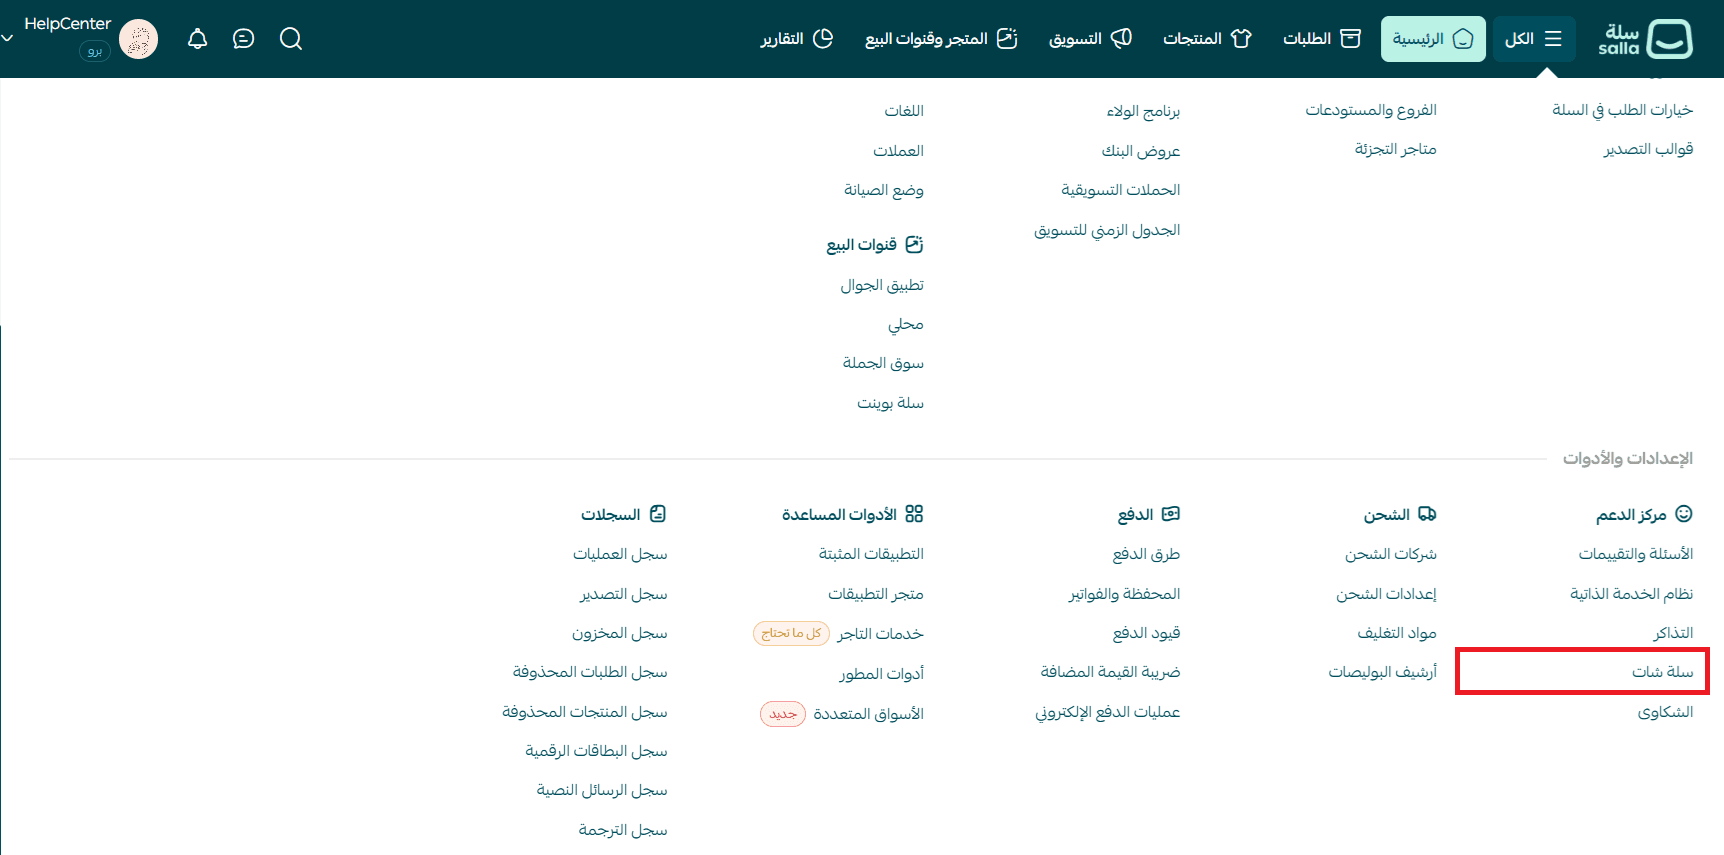Open المتجر وقنوات البيع menu

(941, 39)
